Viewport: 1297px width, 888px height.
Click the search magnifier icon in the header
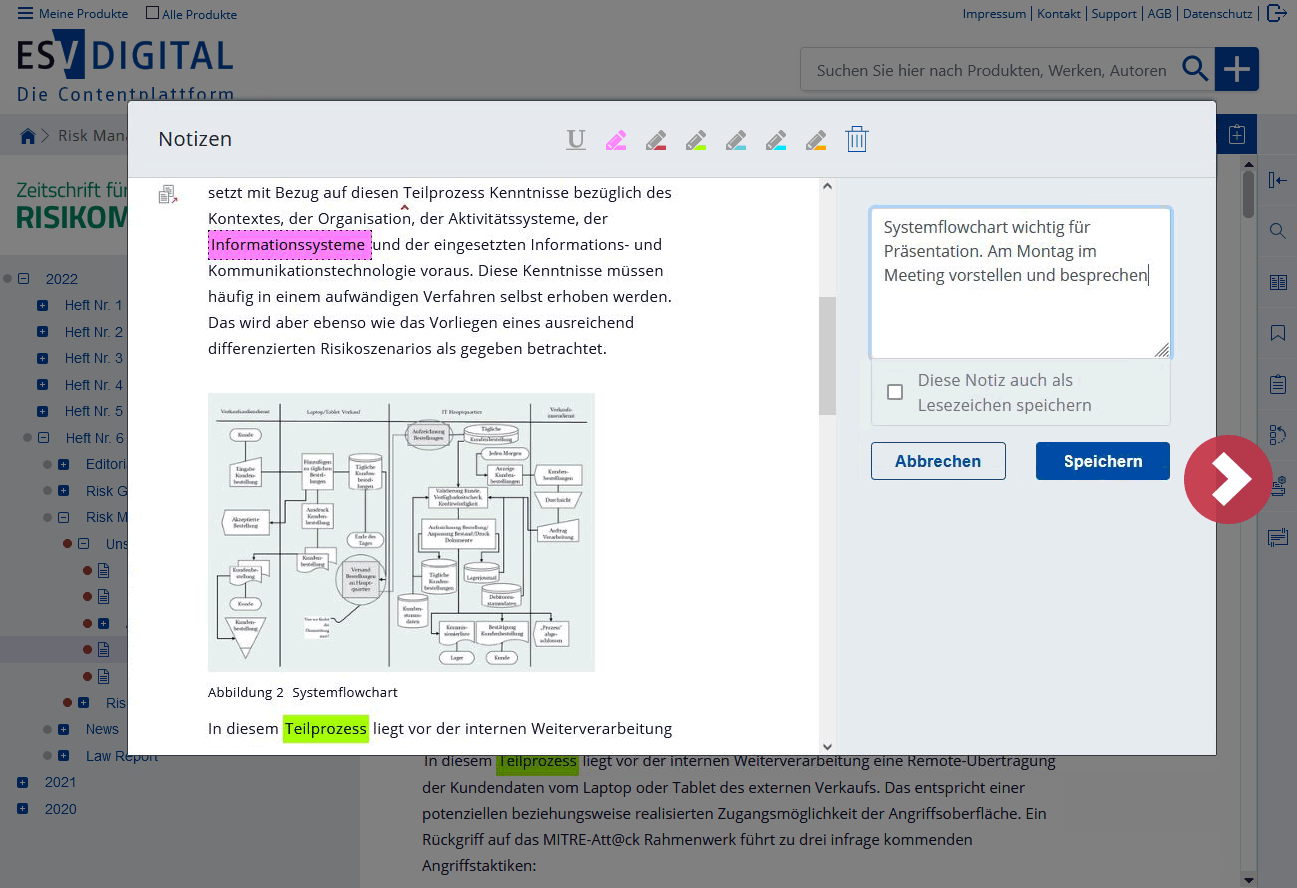1195,69
